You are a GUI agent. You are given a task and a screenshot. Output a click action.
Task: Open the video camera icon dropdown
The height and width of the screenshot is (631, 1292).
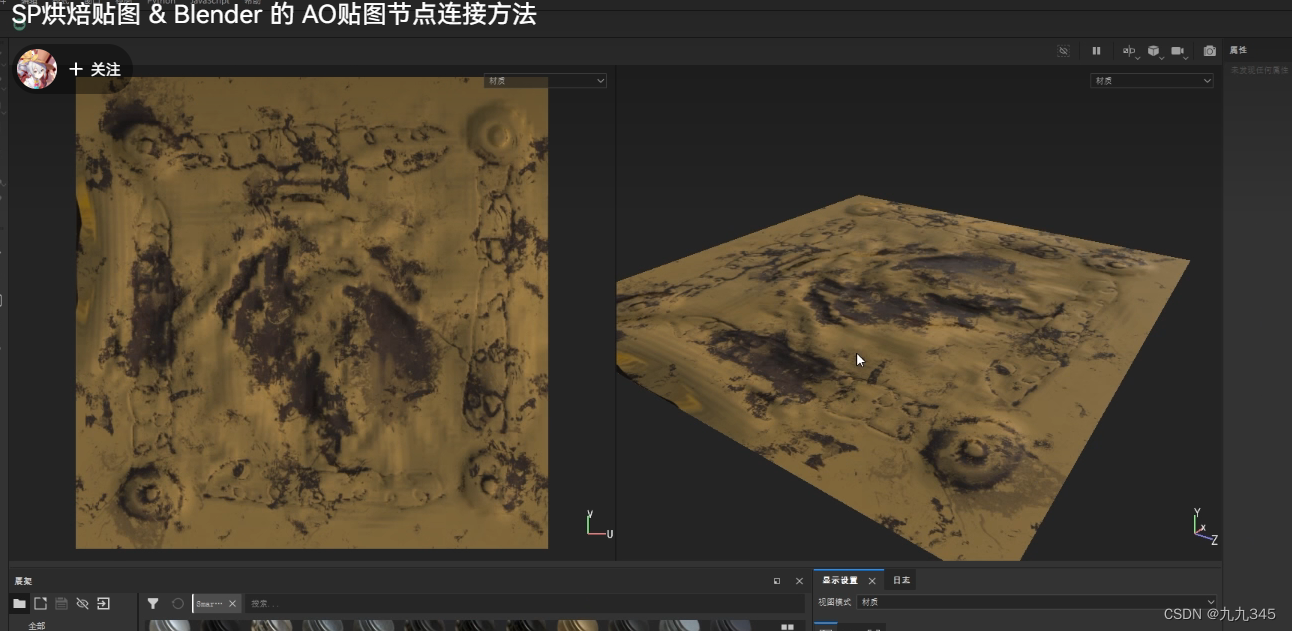(x=1179, y=51)
